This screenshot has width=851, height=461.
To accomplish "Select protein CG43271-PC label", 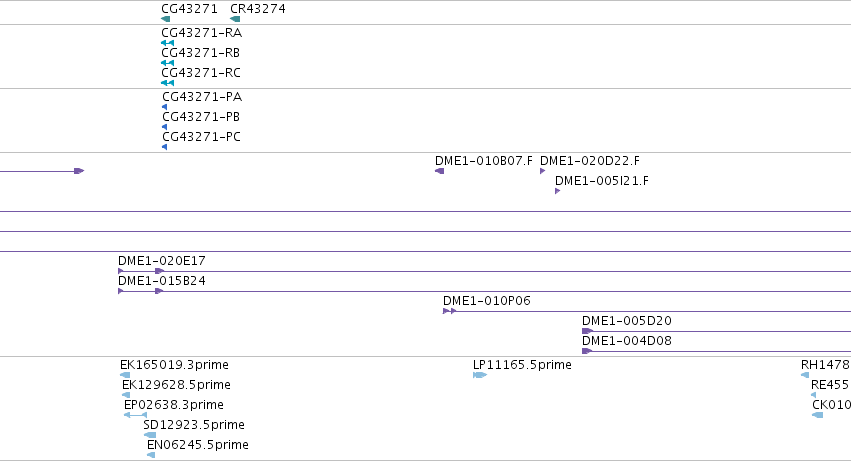I will 201,137.
